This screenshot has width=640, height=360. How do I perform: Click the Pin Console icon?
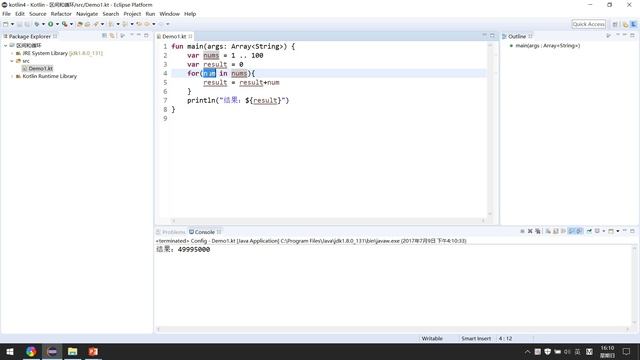point(589,231)
